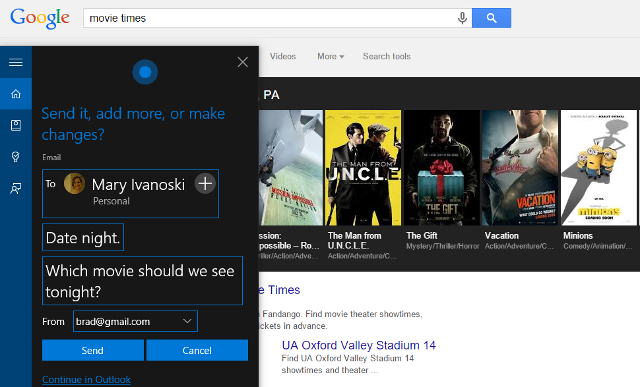Click the Send it, add more prompt

pyautogui.click(x=133, y=124)
